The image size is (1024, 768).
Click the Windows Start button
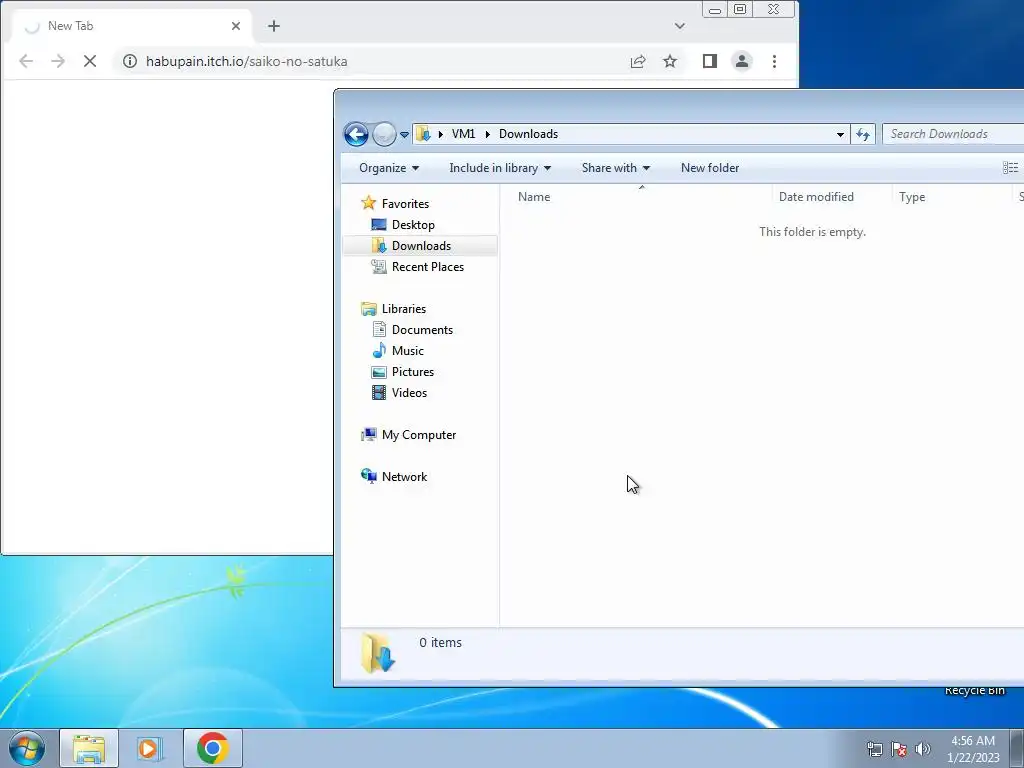(x=27, y=748)
